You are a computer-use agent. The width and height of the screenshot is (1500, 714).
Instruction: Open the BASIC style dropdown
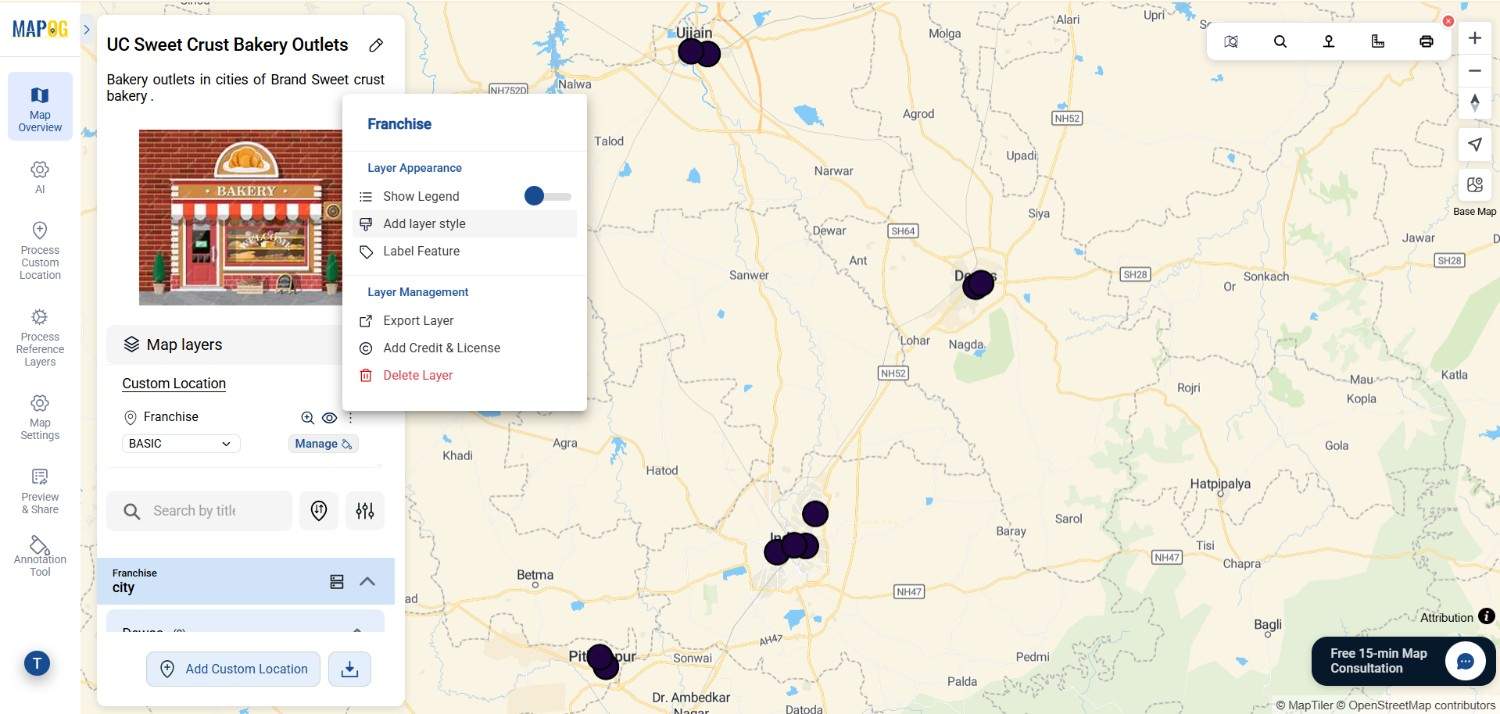point(181,444)
